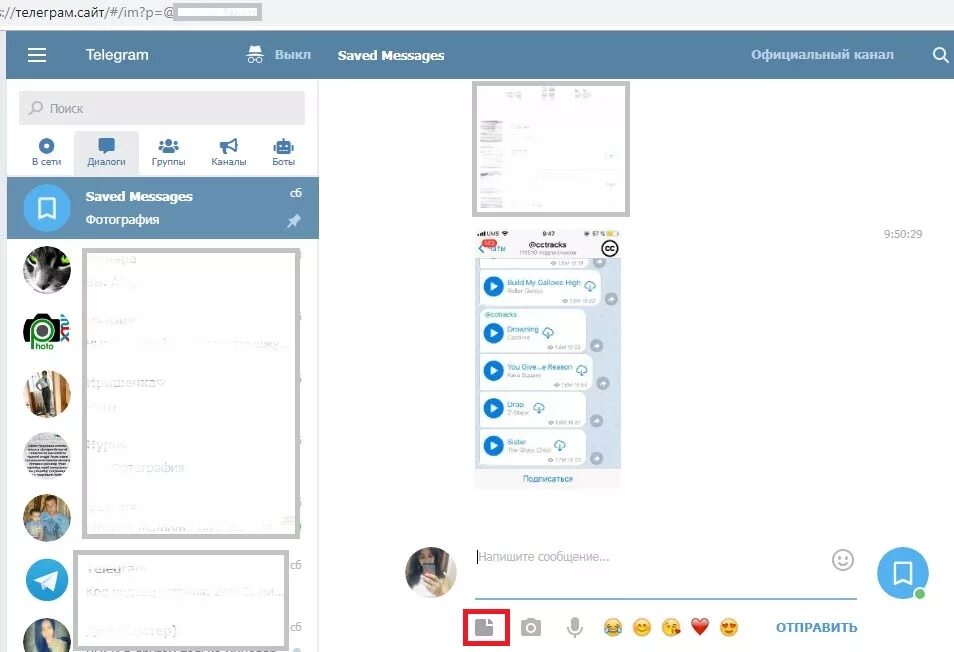Insert the red heart emoji

click(700, 626)
